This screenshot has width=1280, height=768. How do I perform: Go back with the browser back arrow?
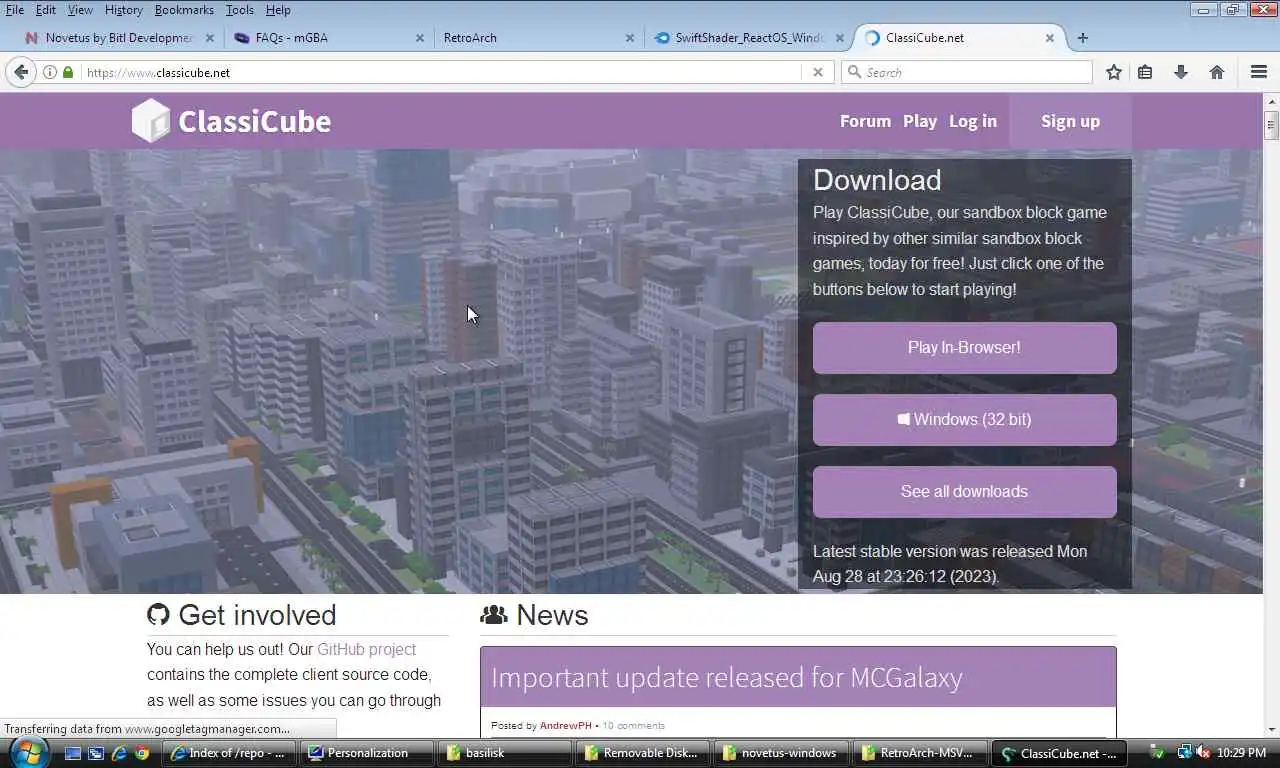tap(21, 72)
